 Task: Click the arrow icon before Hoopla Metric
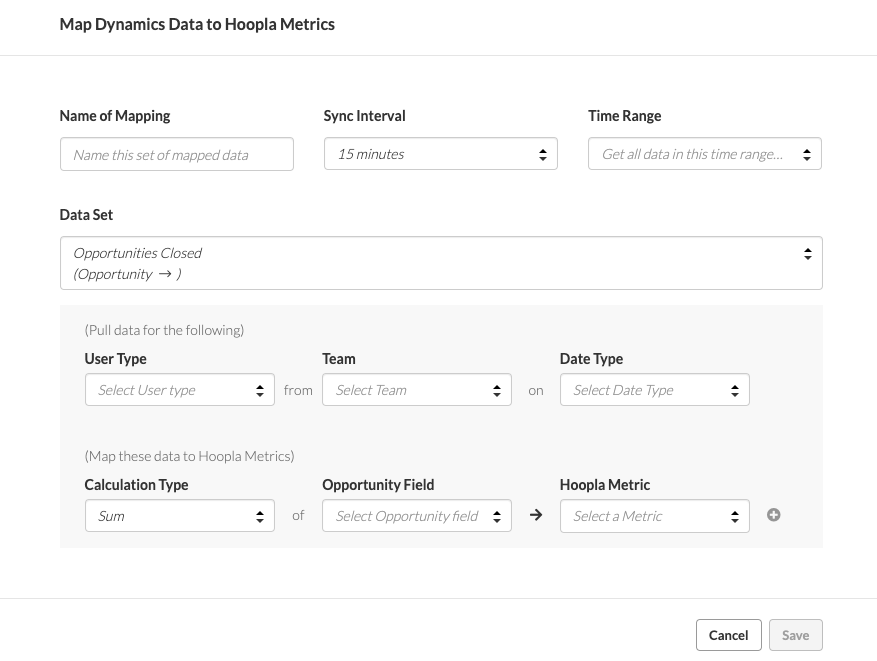click(536, 516)
